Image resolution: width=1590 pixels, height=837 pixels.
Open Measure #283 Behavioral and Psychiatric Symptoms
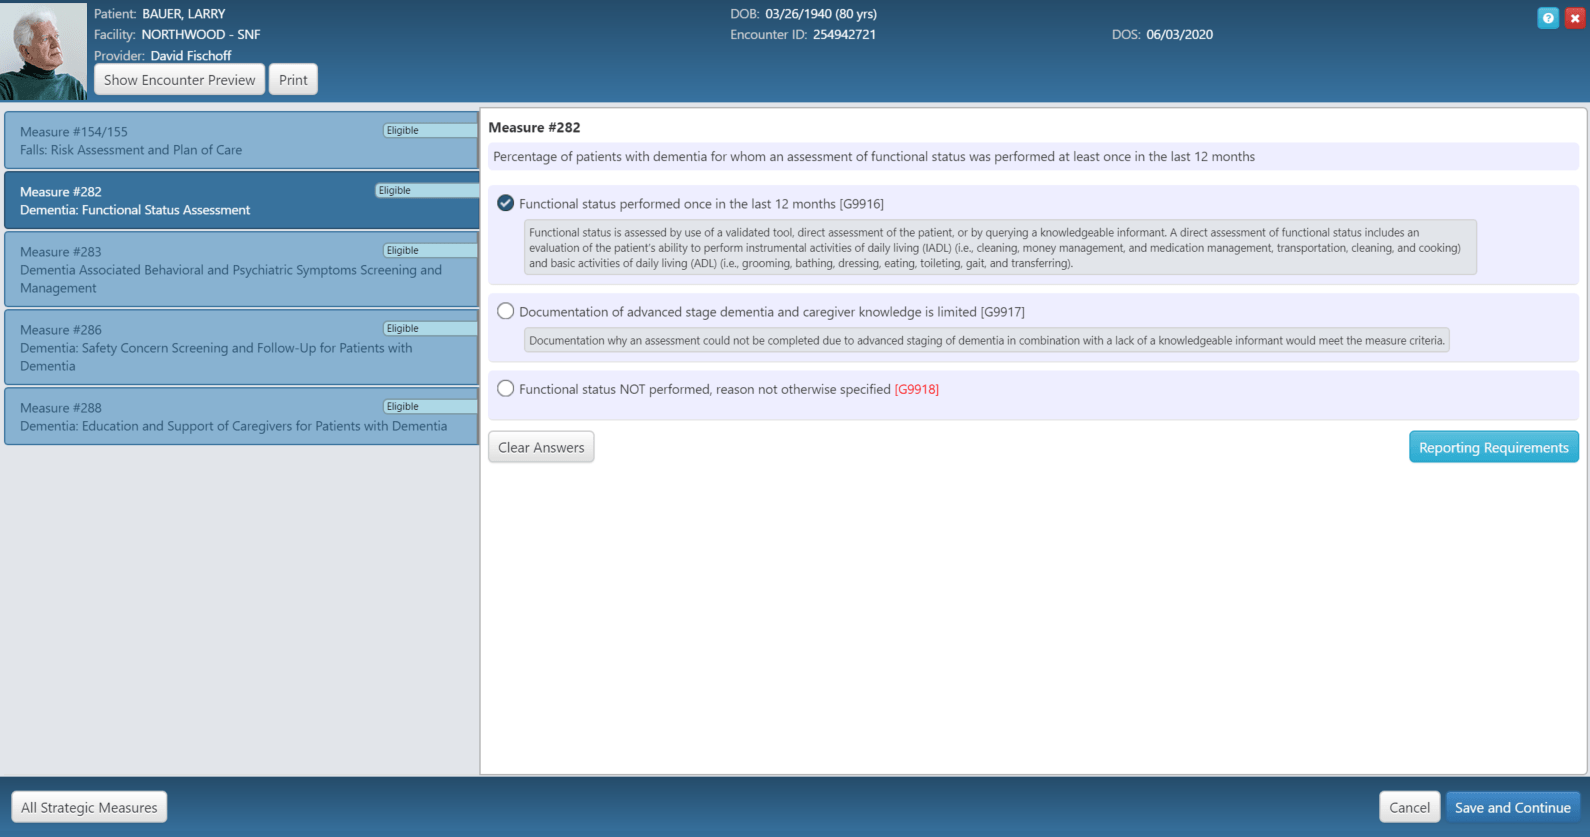click(x=241, y=269)
